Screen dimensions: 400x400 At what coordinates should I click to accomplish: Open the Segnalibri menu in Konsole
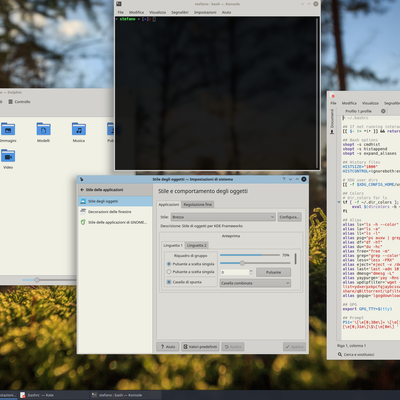(180, 12)
